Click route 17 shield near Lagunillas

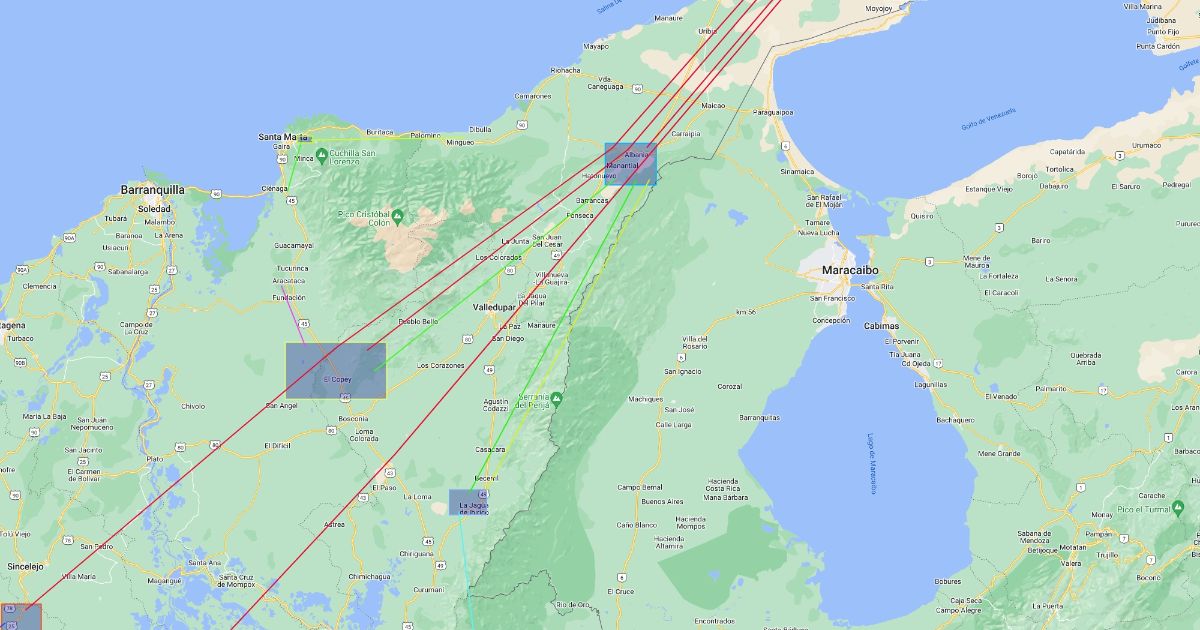point(937,363)
